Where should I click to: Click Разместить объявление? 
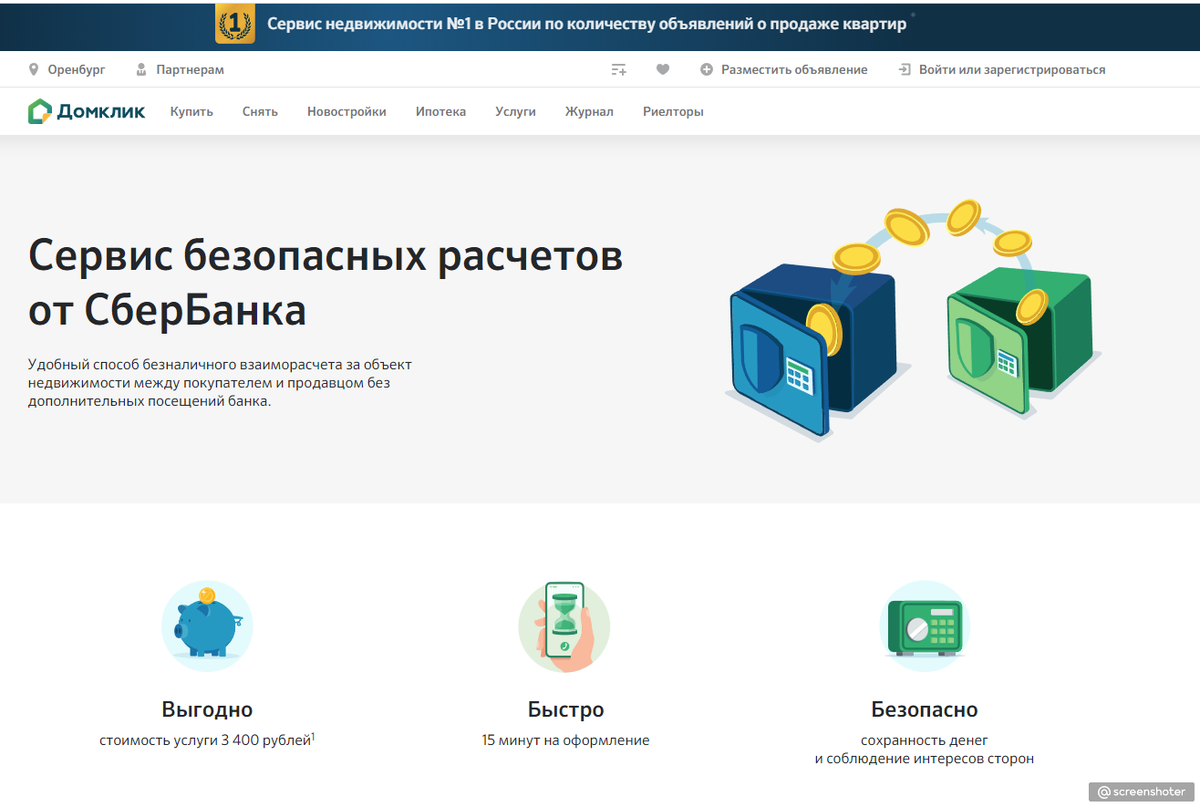[794, 70]
